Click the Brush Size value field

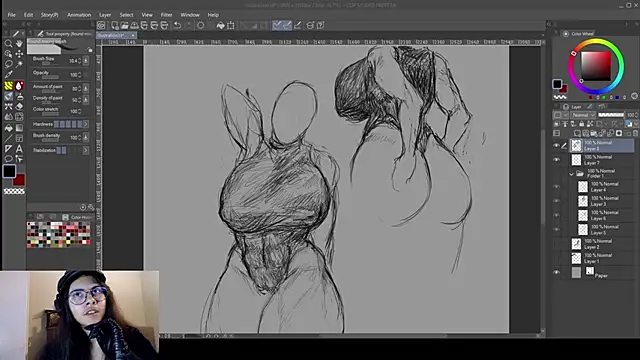[72, 61]
